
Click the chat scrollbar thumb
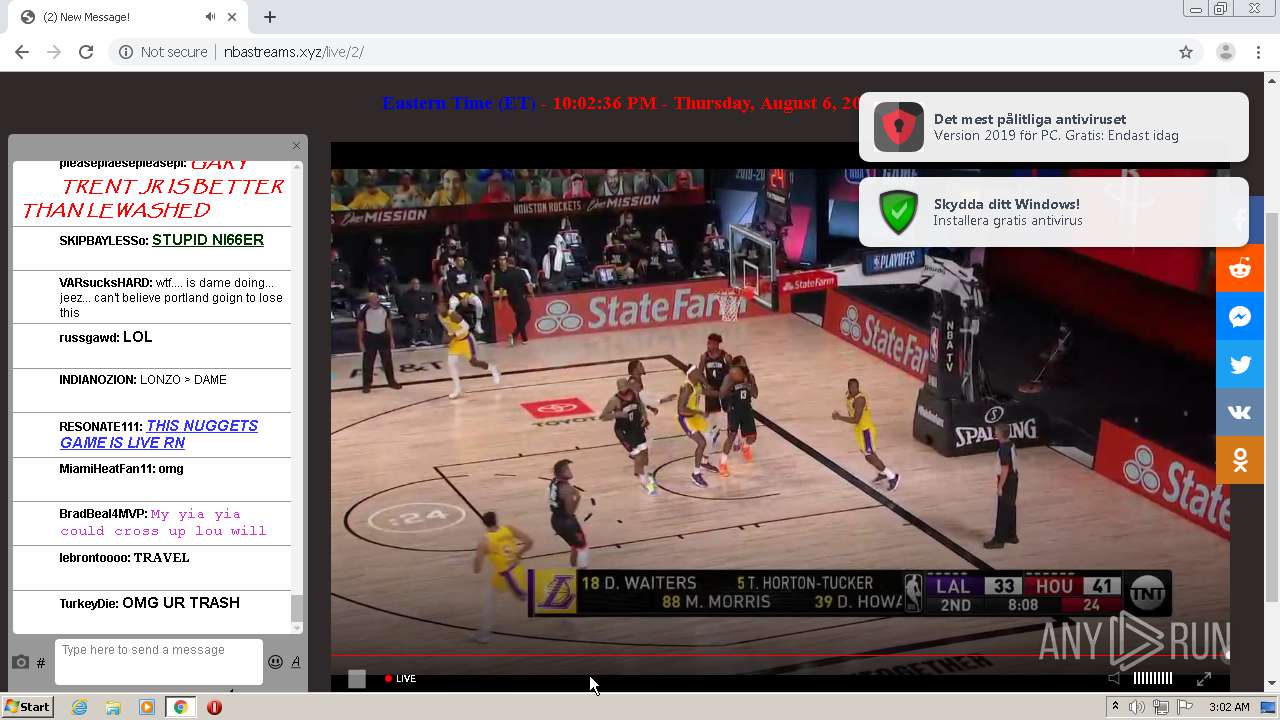[296, 607]
